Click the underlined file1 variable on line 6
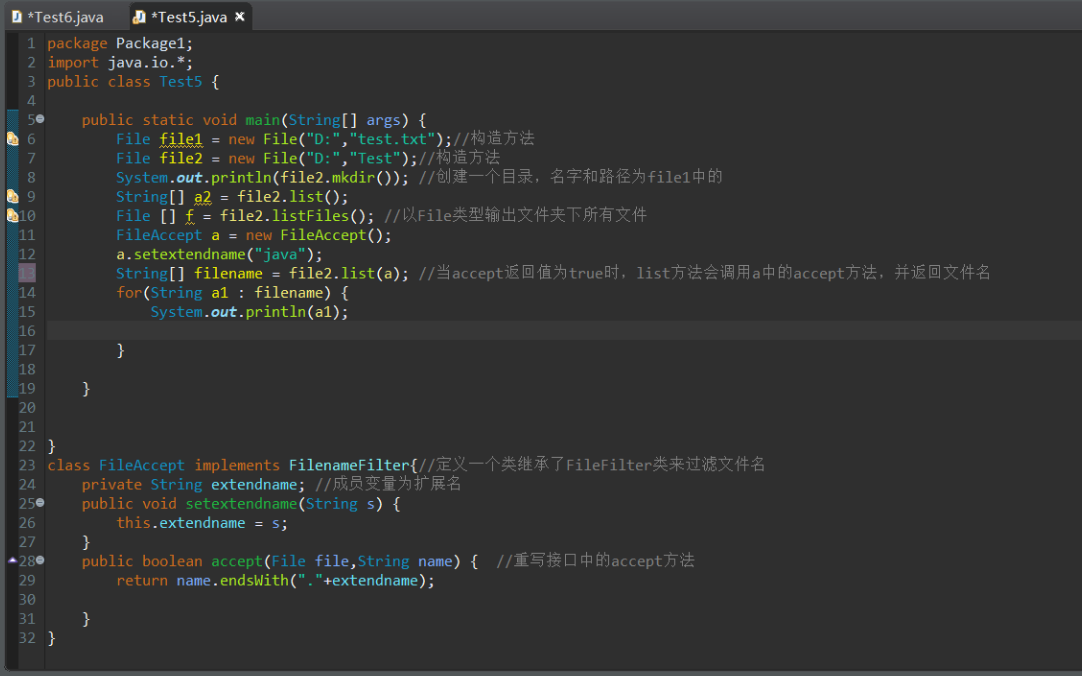The height and width of the screenshot is (676, 1082). click(181, 139)
